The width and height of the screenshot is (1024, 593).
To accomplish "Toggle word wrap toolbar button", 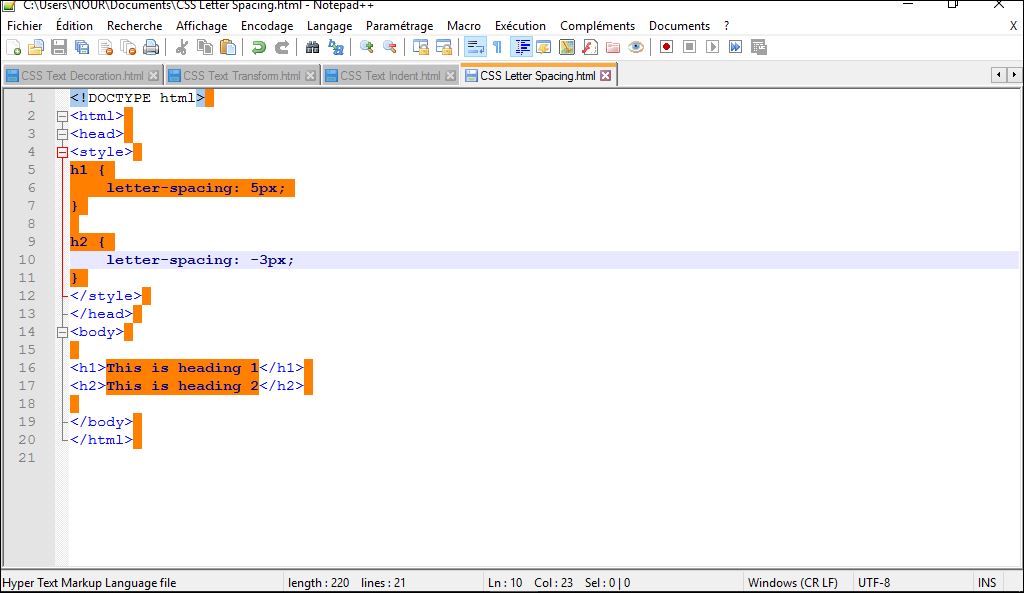I will tap(475, 47).
